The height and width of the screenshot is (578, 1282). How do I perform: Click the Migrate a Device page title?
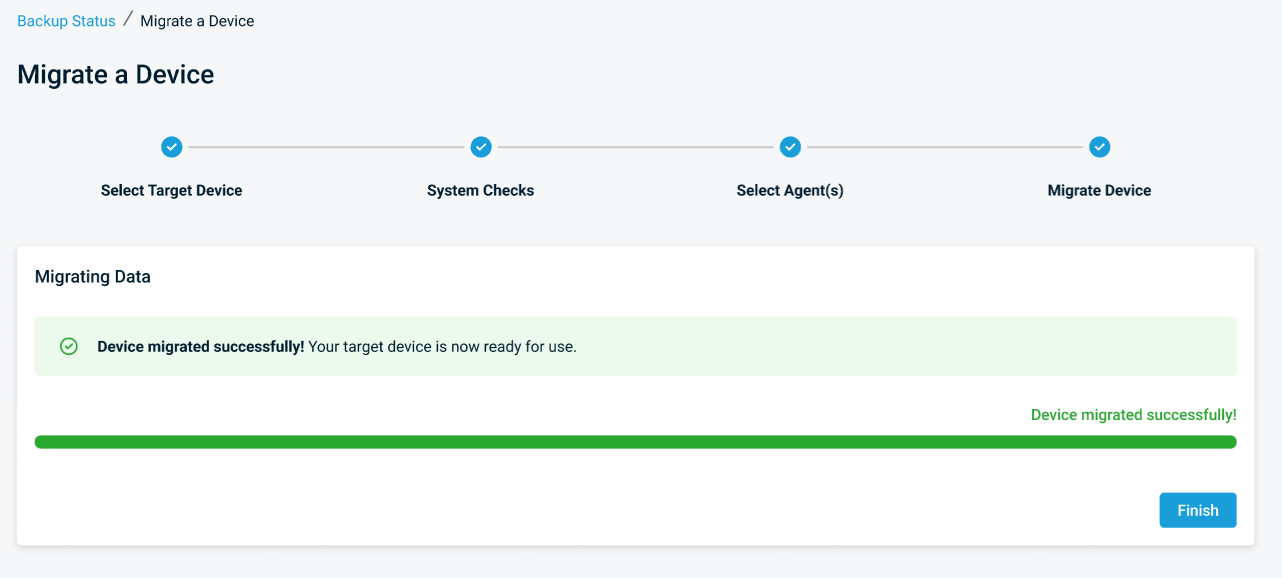click(x=115, y=74)
